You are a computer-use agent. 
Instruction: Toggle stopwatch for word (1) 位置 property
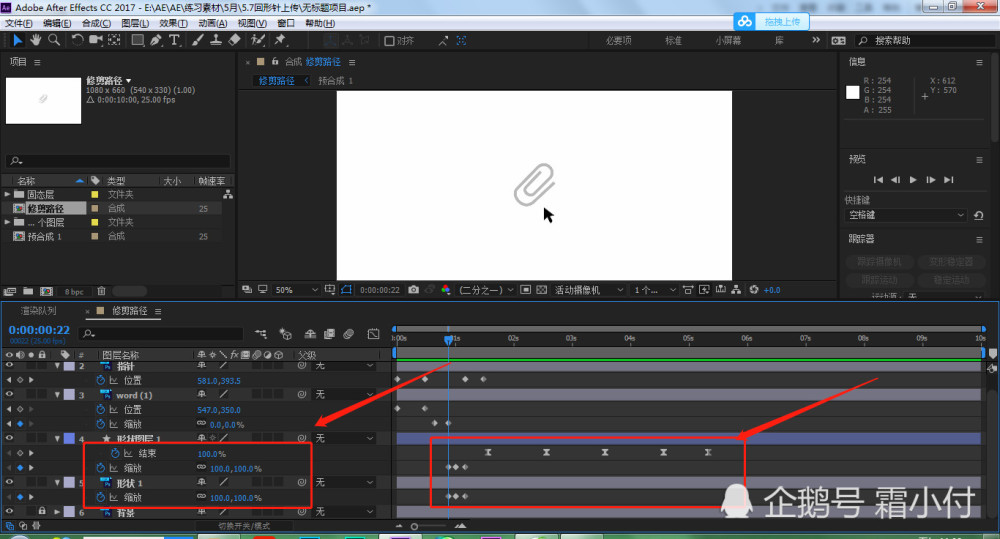tap(100, 409)
